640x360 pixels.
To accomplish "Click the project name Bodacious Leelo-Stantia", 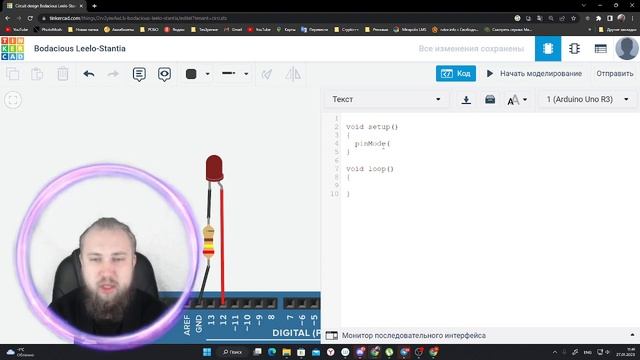I will point(80,49).
